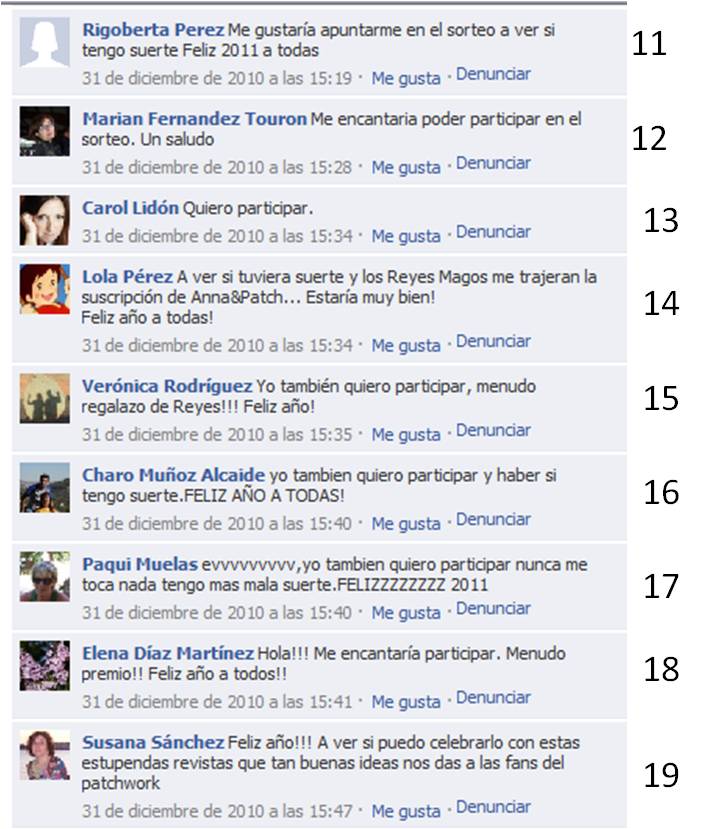Report Charo Muñoz Alcaide's comment via Denunciar
Viewport: 709px width, 829px height.
(x=493, y=519)
